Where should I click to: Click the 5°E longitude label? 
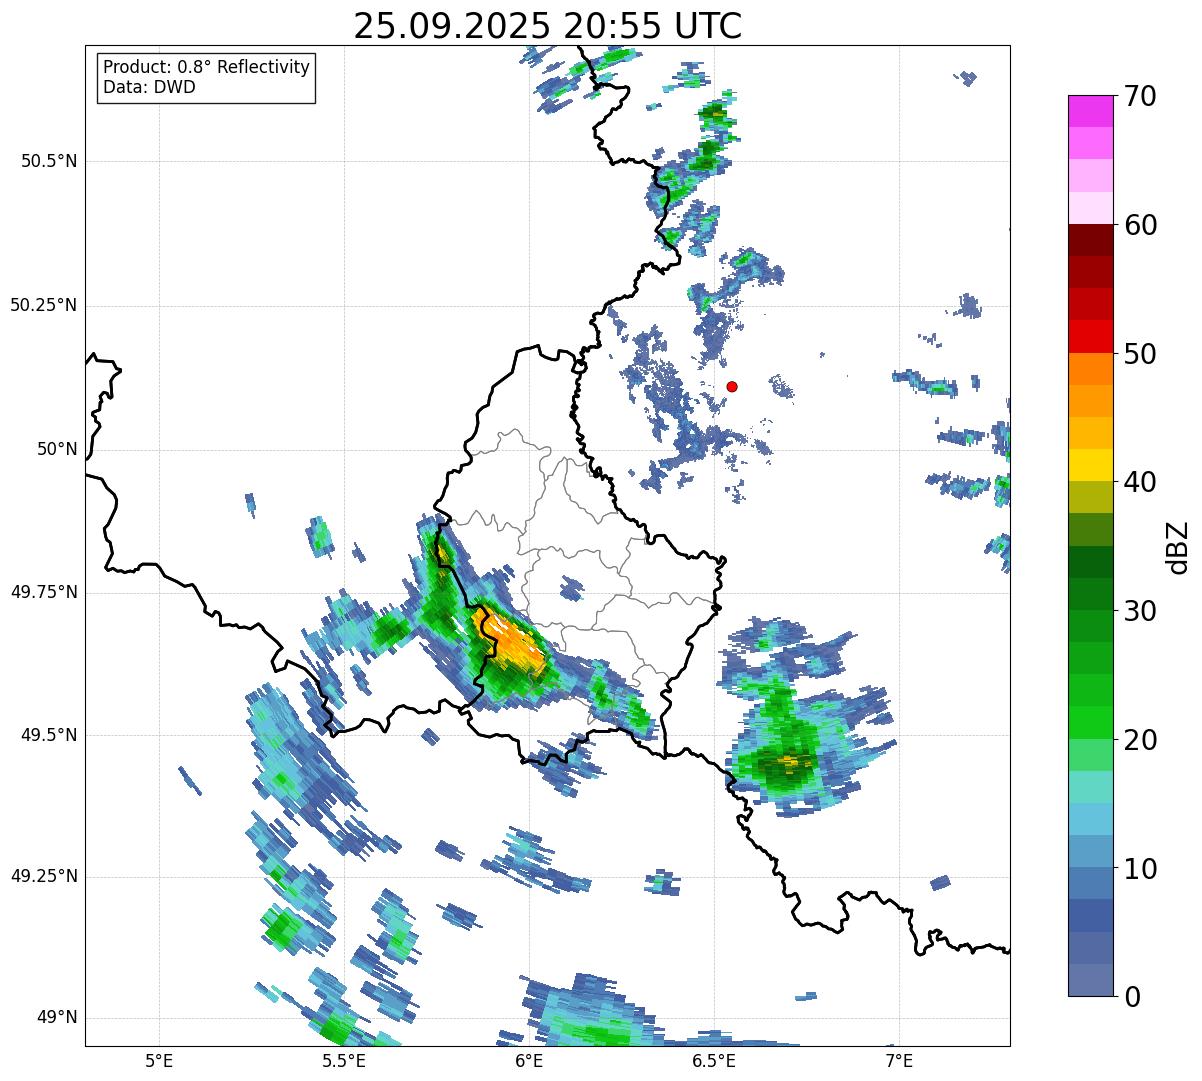pos(159,1060)
